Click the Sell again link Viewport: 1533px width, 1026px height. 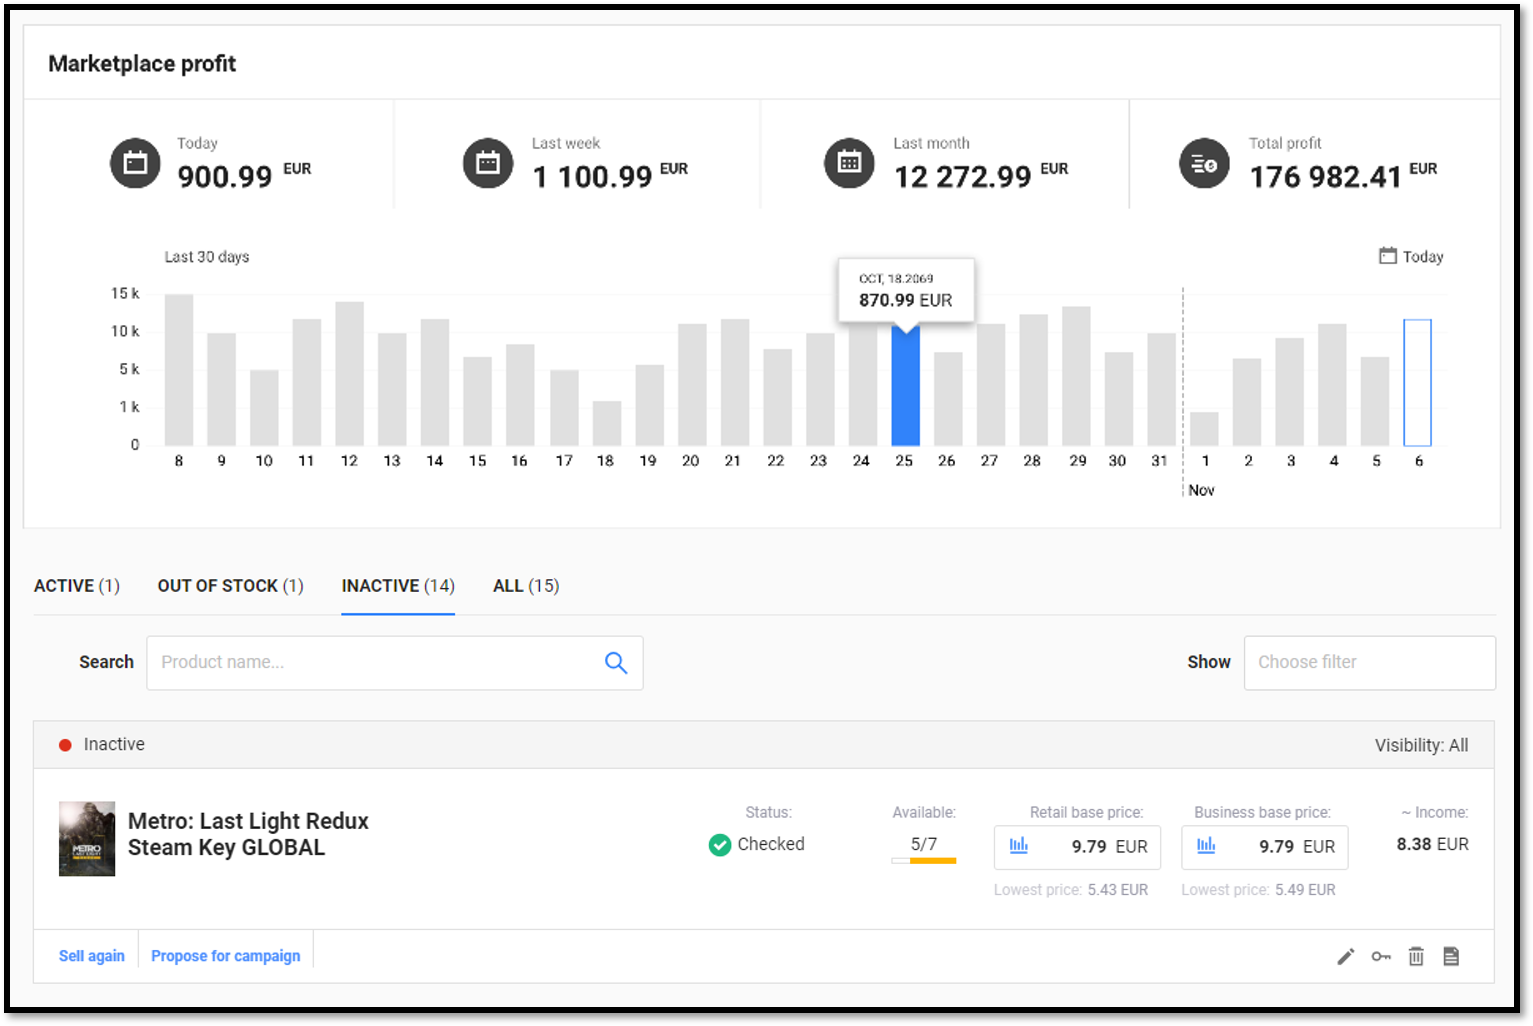(92, 956)
